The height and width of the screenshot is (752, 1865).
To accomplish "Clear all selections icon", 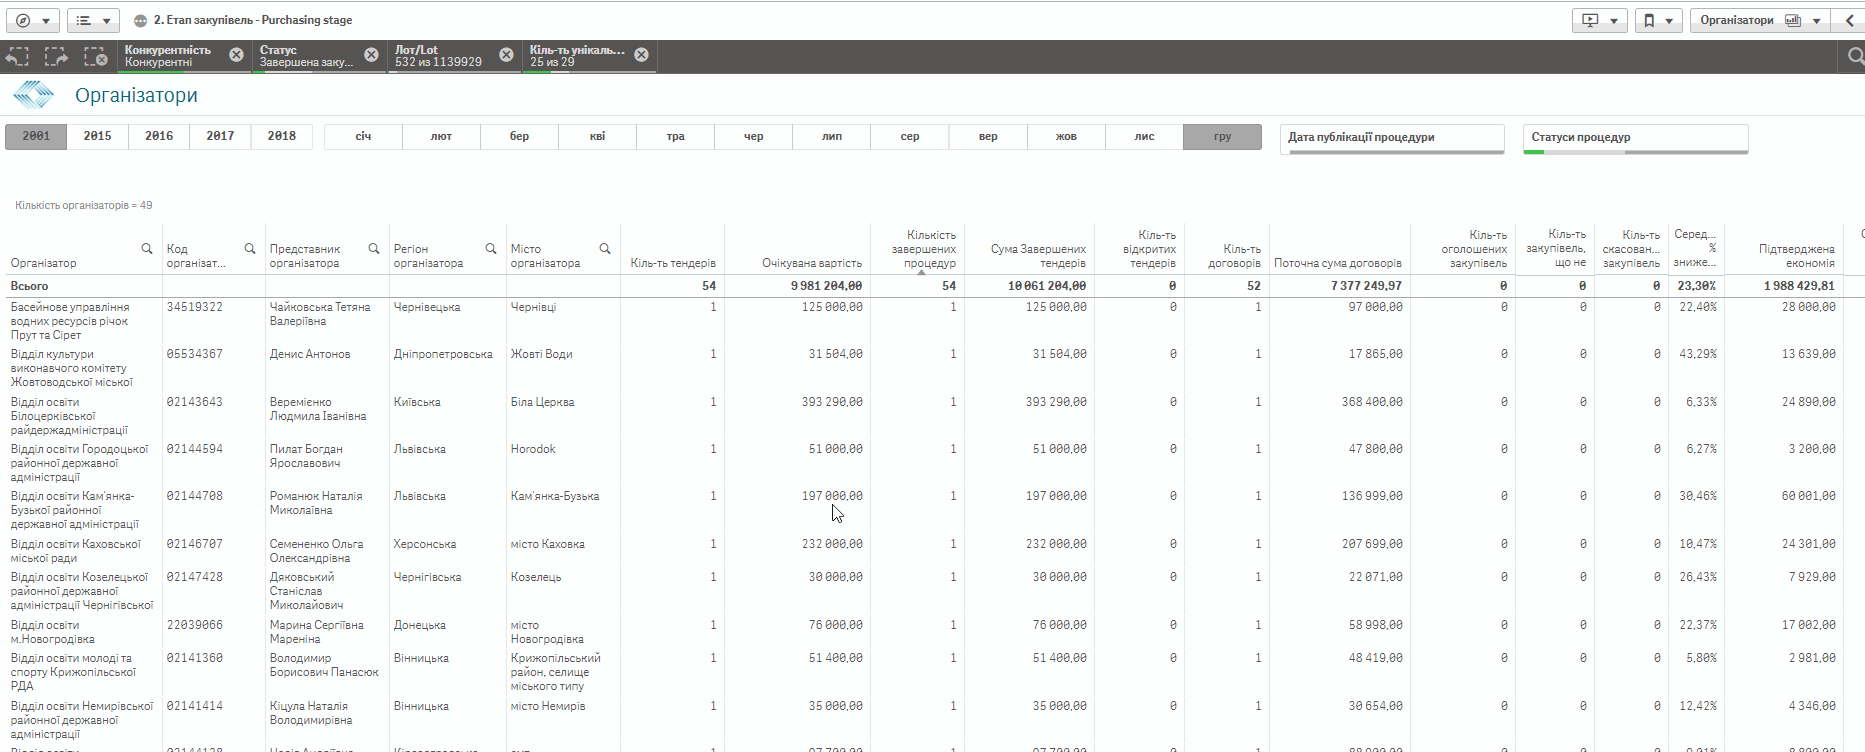I will [x=95, y=56].
